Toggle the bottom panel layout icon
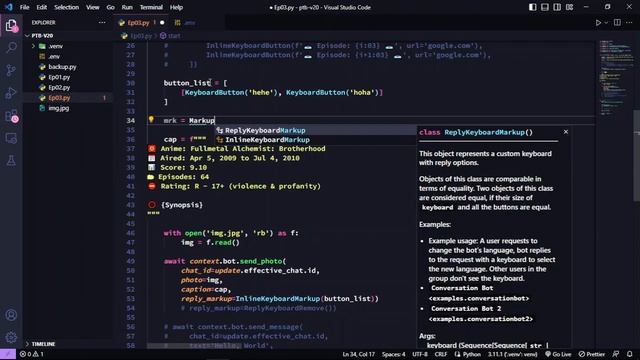 [544, 7]
